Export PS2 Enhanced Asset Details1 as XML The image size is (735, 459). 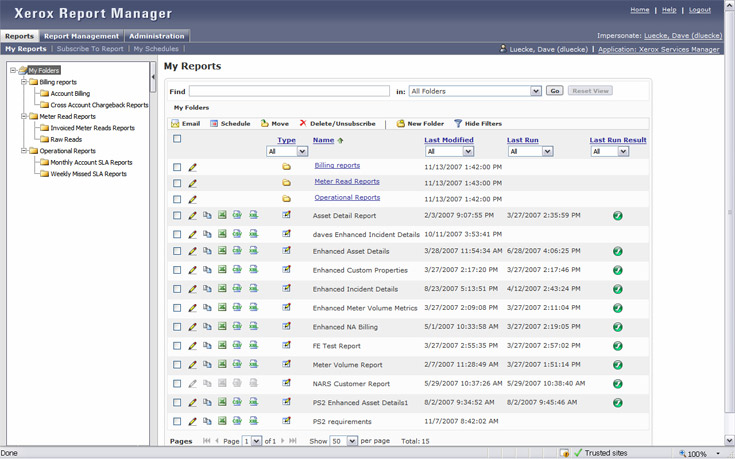[253, 402]
